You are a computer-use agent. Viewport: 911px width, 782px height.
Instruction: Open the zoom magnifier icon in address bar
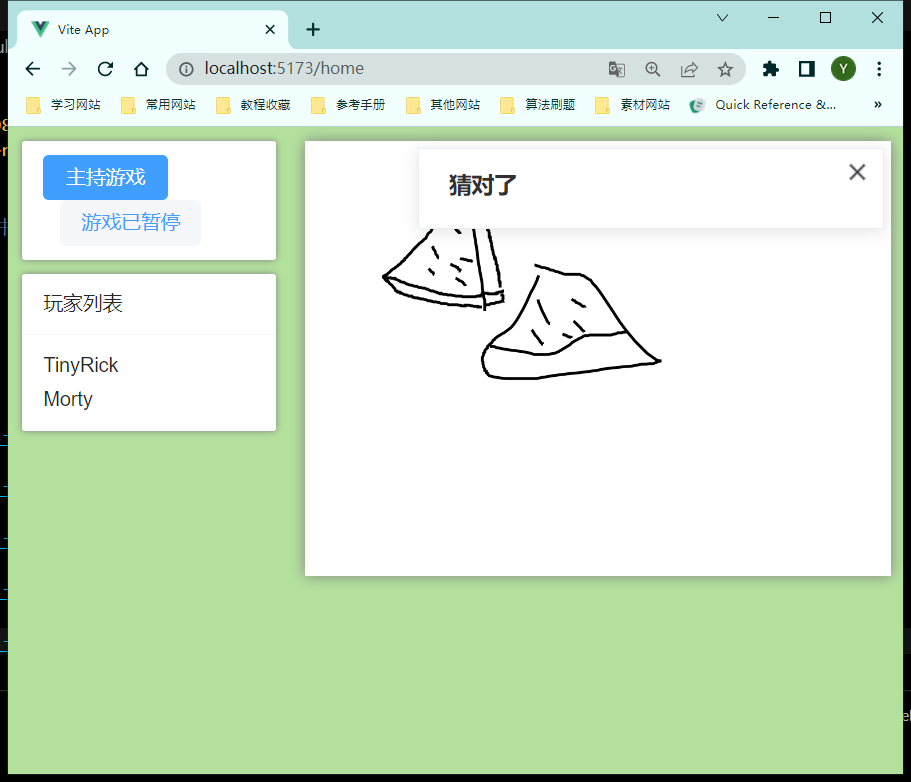tap(653, 69)
